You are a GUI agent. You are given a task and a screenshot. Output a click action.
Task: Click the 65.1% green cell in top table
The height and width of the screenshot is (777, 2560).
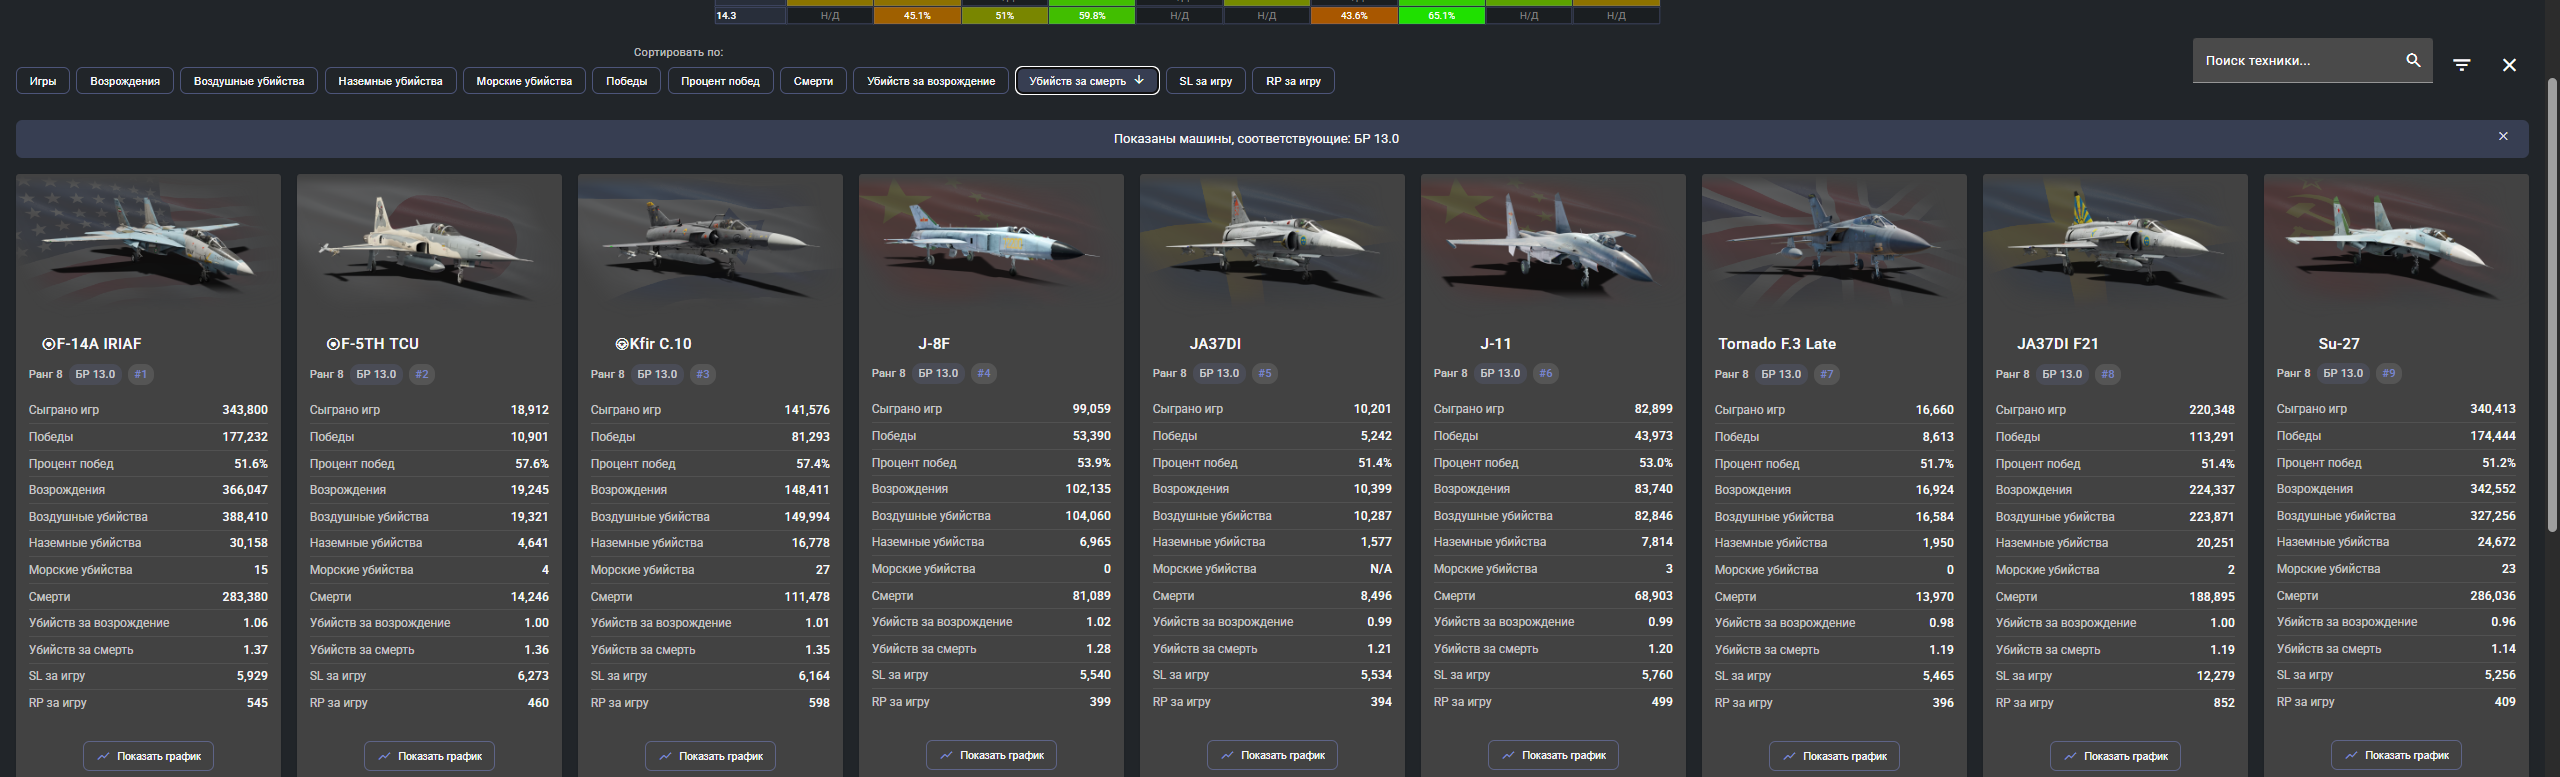pos(1441,16)
